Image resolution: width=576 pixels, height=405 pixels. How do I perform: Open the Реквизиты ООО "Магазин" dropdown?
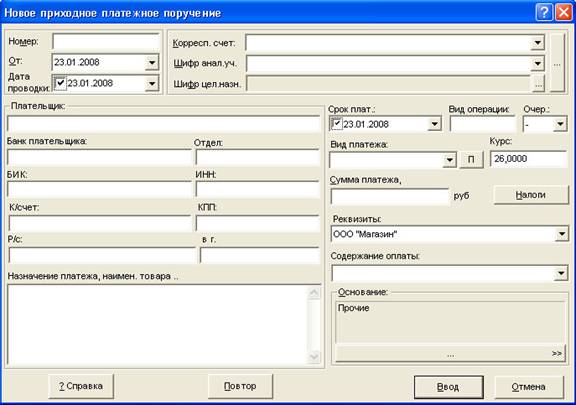562,234
